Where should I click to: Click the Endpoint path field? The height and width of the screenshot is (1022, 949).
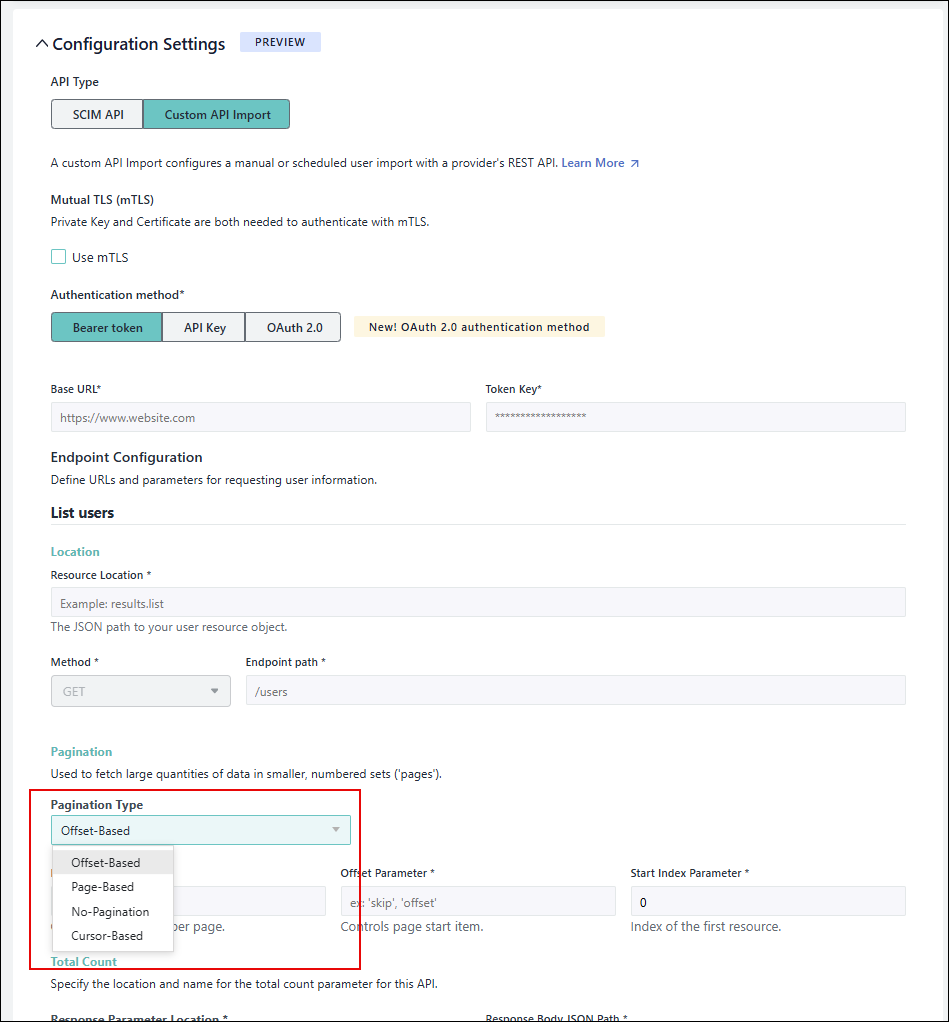point(575,691)
